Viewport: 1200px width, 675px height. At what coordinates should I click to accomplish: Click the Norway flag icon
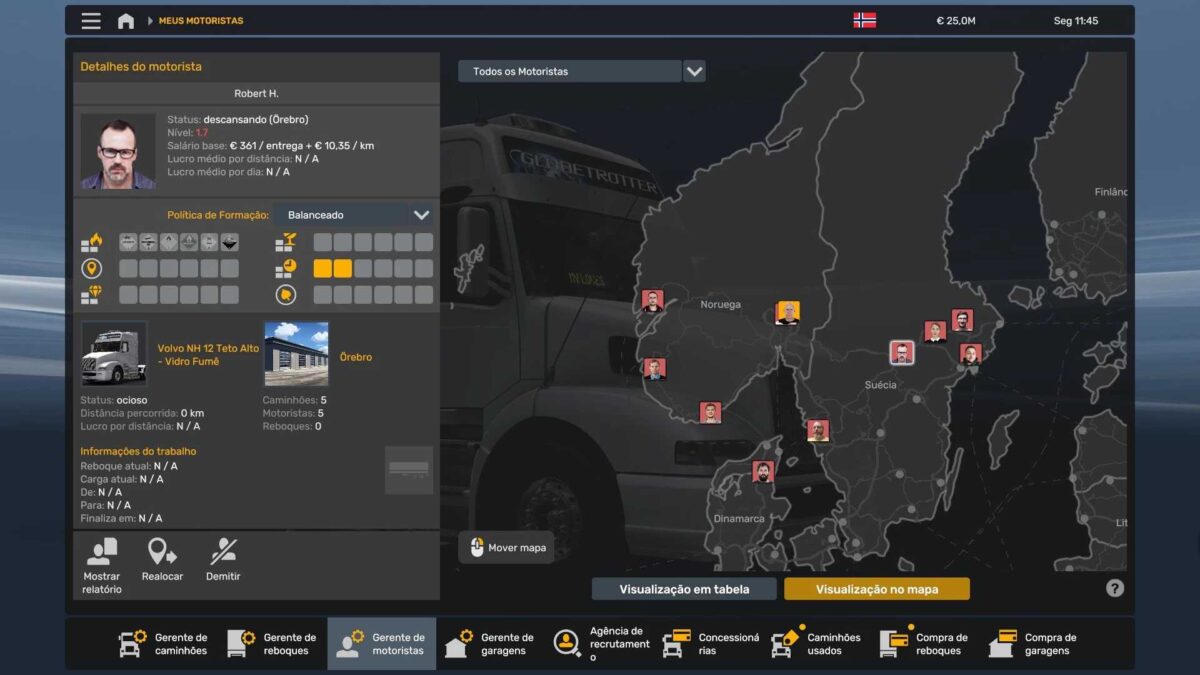[864, 21]
